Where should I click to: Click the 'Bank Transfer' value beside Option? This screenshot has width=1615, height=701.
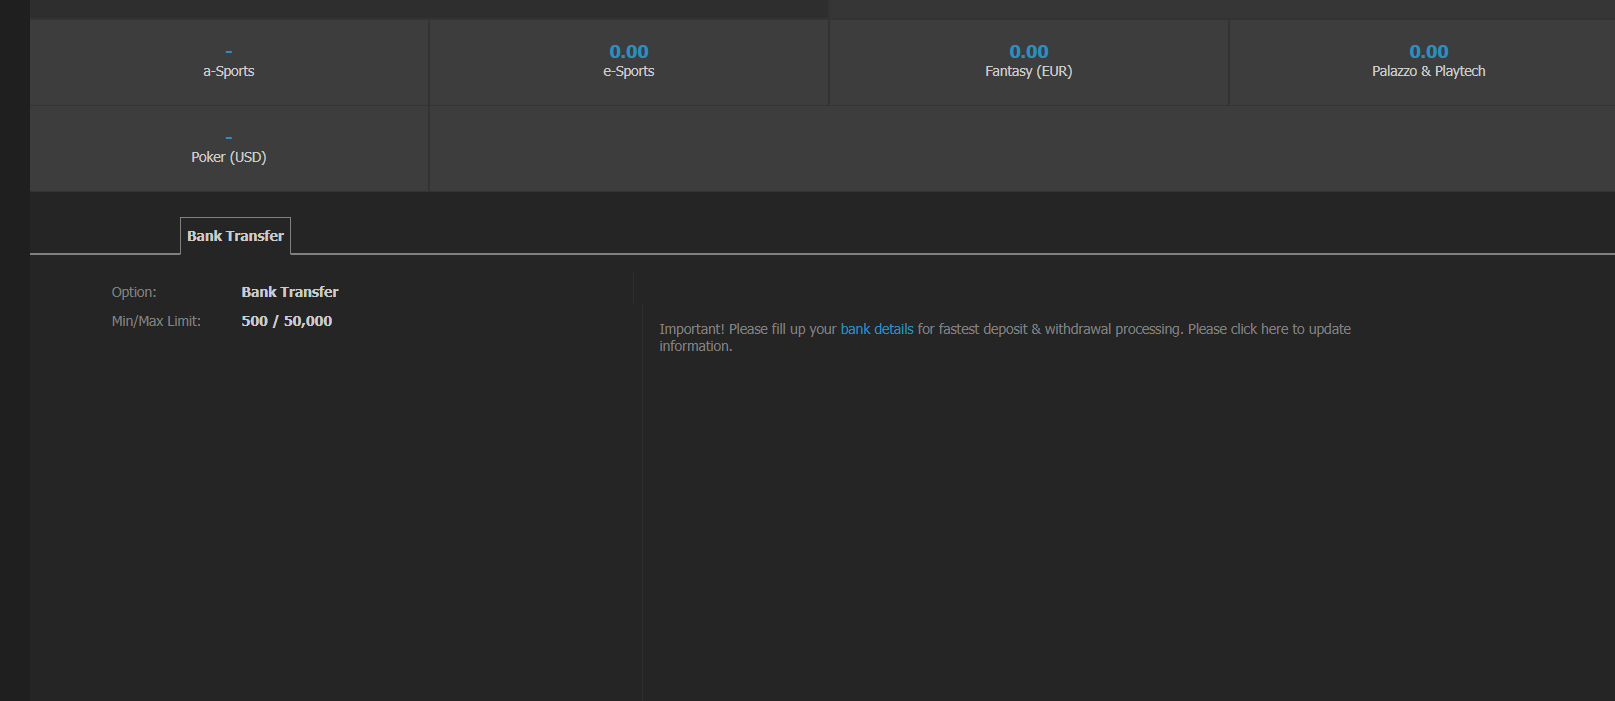click(290, 292)
